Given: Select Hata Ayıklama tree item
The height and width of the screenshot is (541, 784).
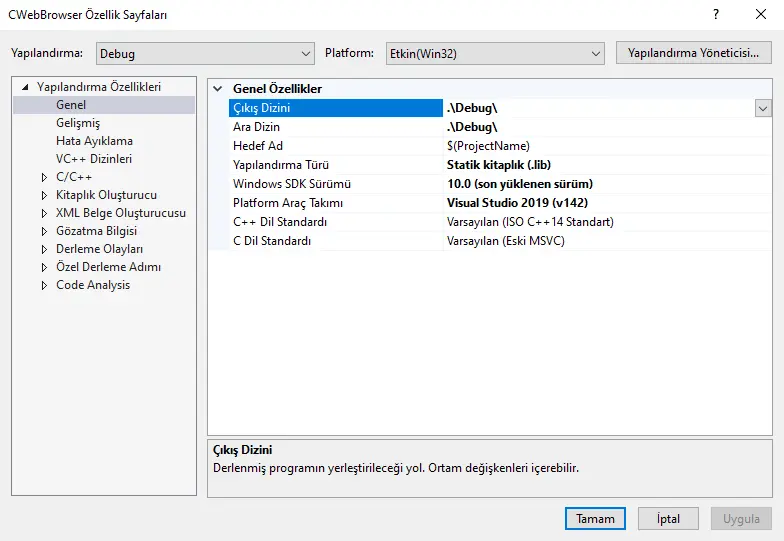Looking at the screenshot, I should point(94,141).
